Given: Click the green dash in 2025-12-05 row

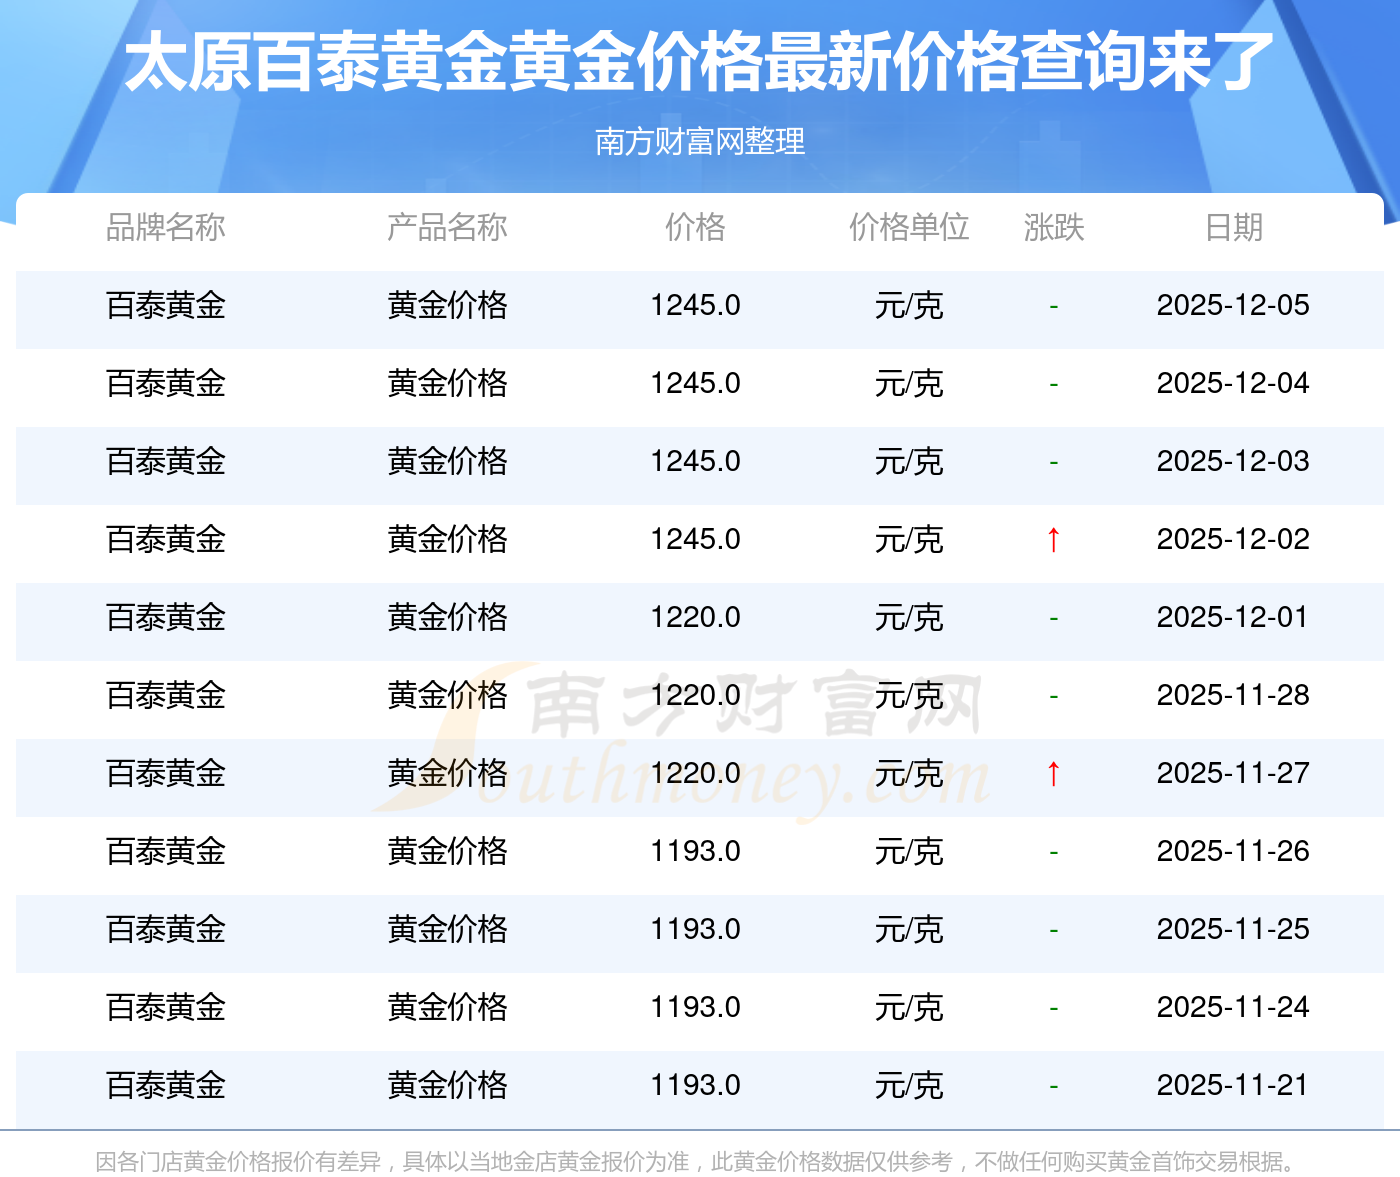Looking at the screenshot, I should point(1053,307).
